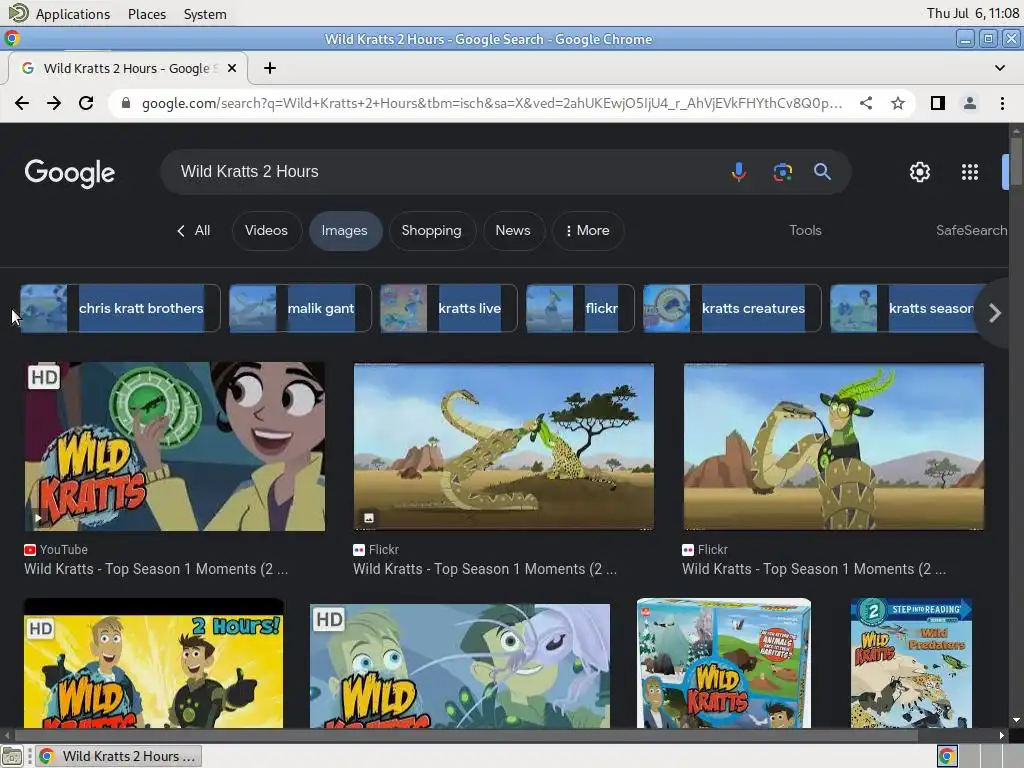The width and height of the screenshot is (1024, 768).
Task: Select the 'chris kratt brothers' chip
Action: coord(120,308)
